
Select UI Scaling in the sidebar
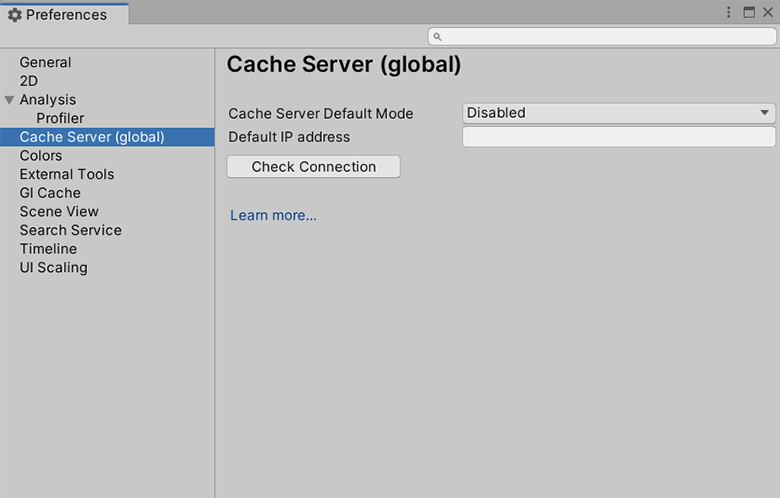(53, 267)
